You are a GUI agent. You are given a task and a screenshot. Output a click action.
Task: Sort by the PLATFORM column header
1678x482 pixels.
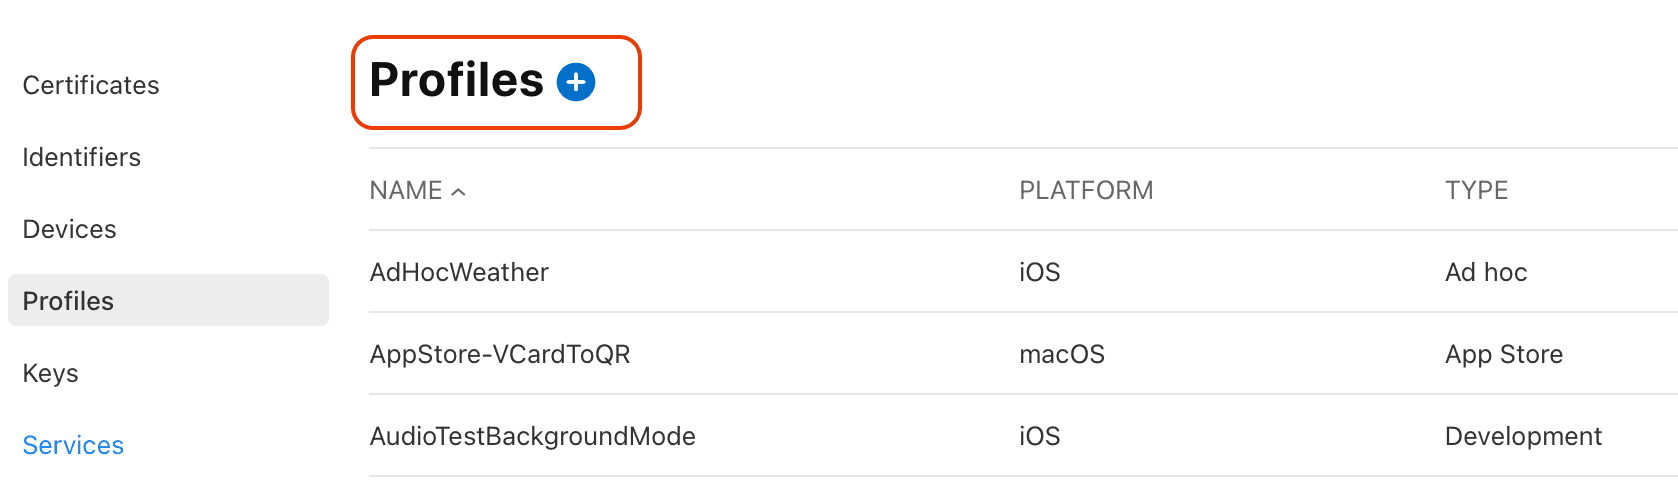[x=1086, y=190]
